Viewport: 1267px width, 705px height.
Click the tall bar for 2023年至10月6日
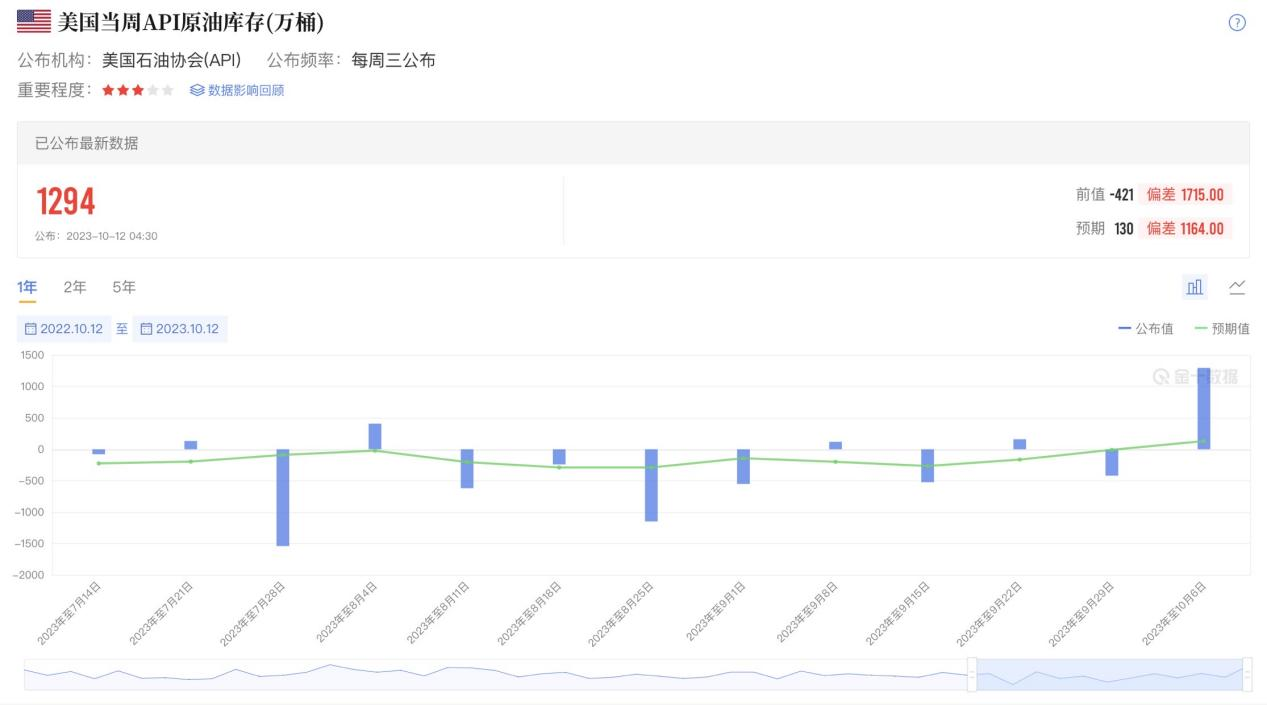[1204, 408]
